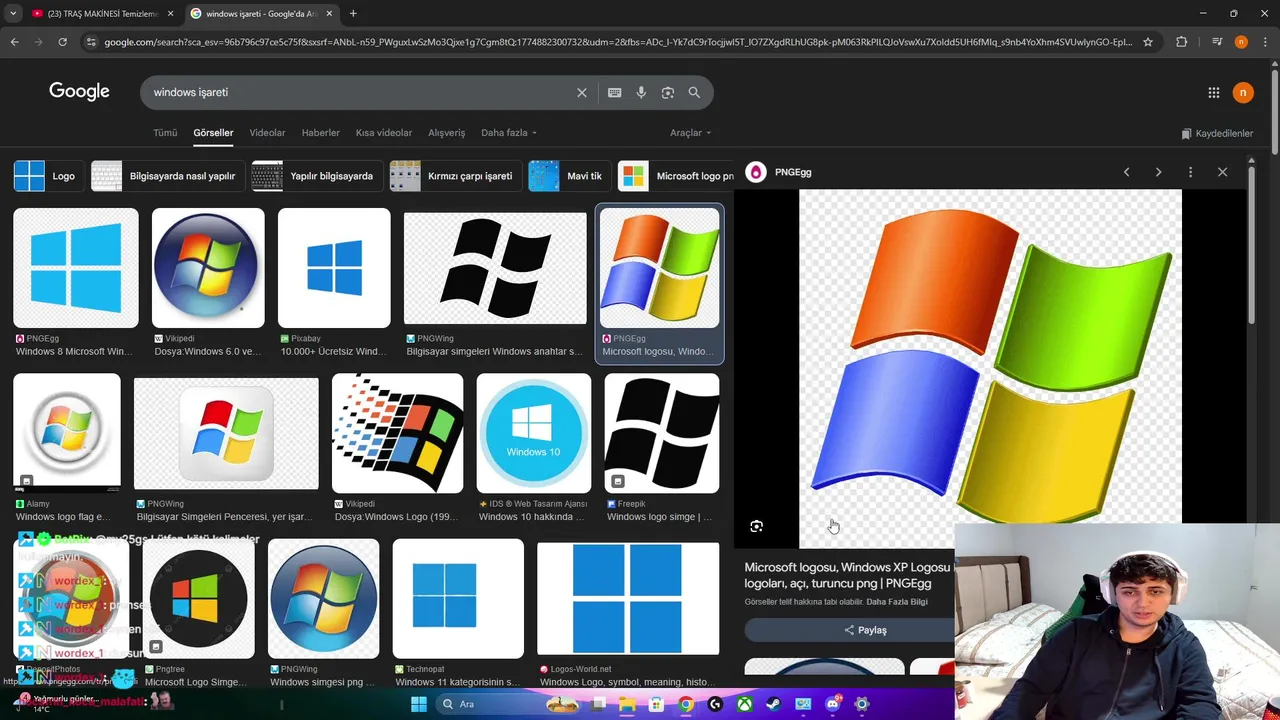Viewport: 1280px width, 720px height.
Task: Switch to the Alışveriş tab
Action: coord(447,133)
